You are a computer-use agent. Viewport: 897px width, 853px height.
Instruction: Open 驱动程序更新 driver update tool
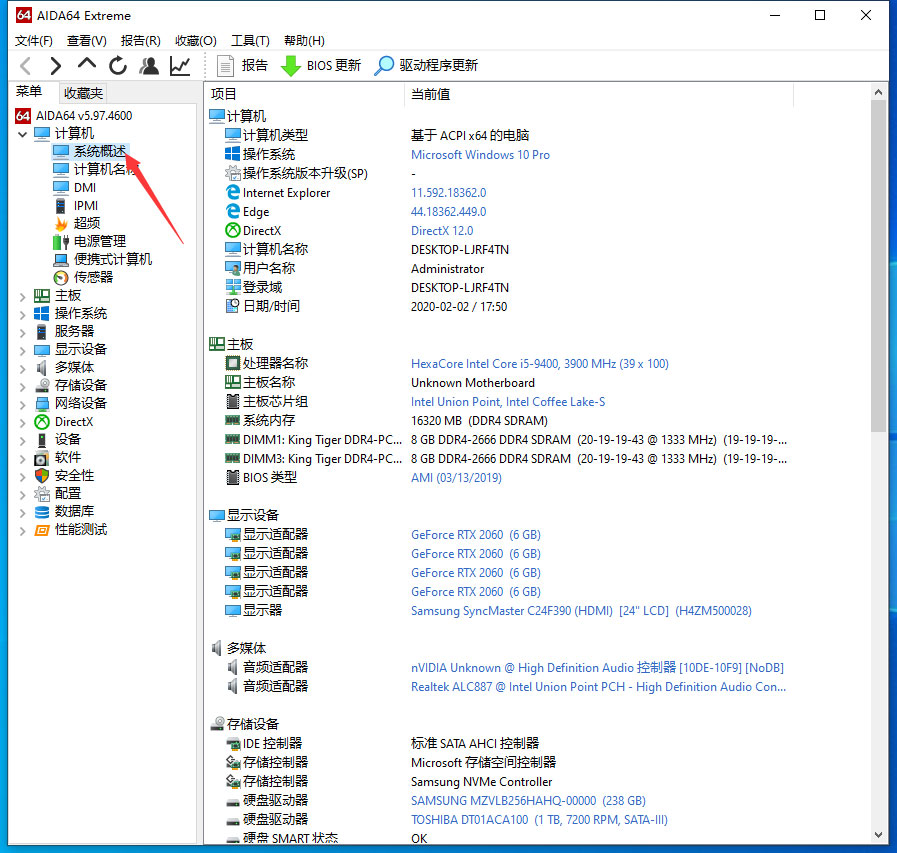(426, 66)
